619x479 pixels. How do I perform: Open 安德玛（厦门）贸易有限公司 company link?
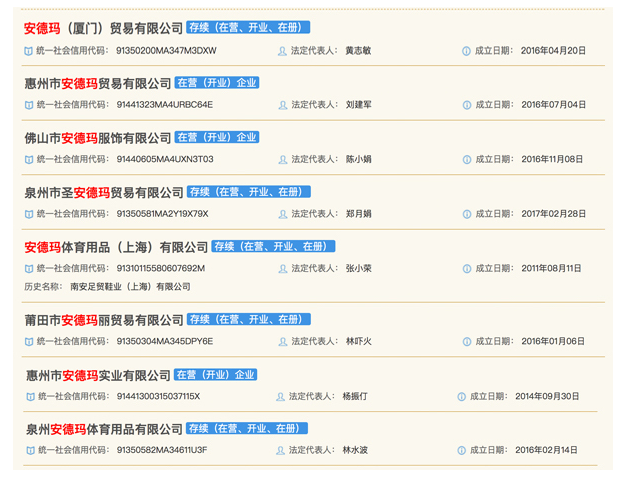(103, 28)
